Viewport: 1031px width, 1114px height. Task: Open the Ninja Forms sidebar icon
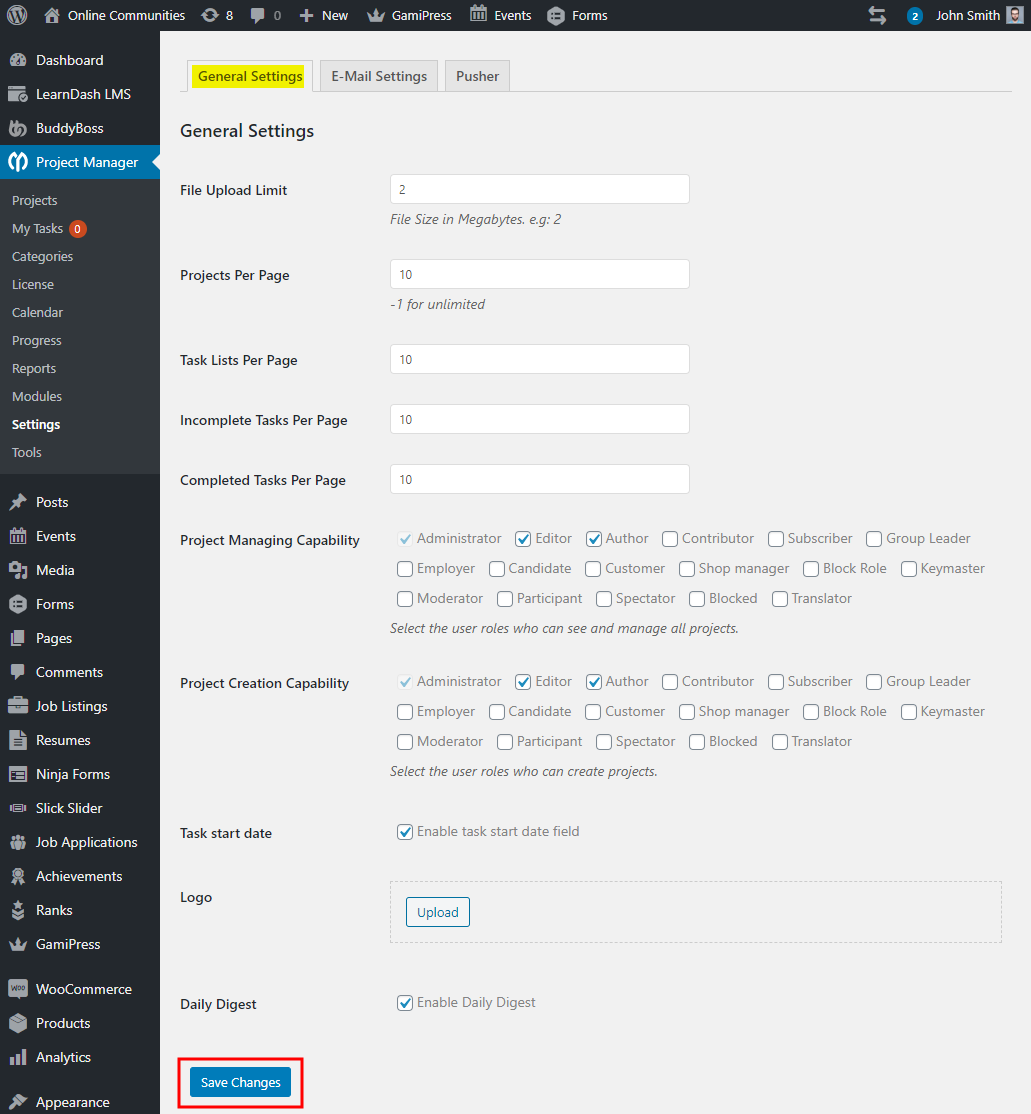click(18, 774)
